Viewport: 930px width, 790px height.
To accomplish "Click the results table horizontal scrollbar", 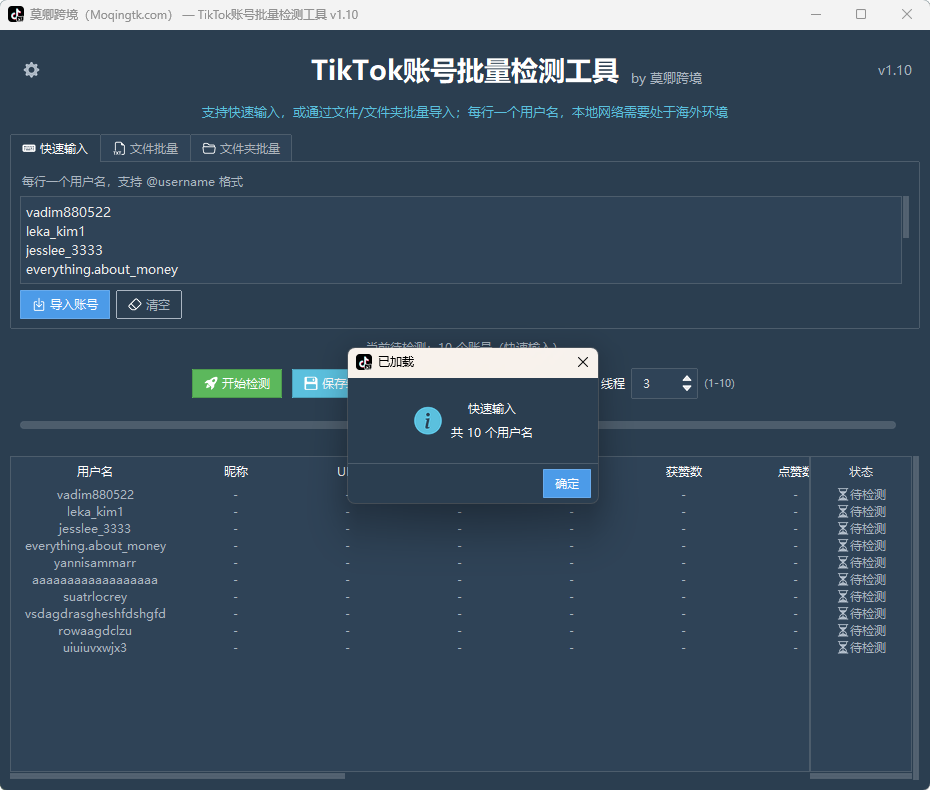I will (x=177, y=776).
